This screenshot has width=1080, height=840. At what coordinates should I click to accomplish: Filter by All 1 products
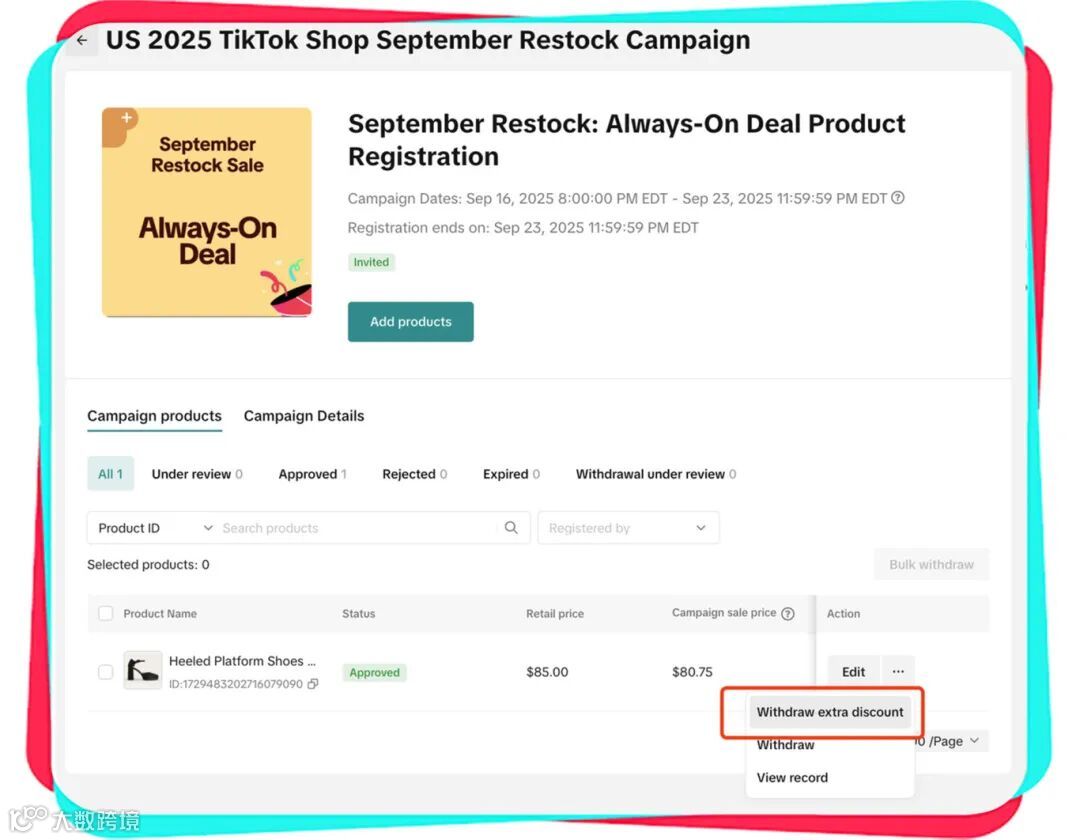tap(110, 474)
